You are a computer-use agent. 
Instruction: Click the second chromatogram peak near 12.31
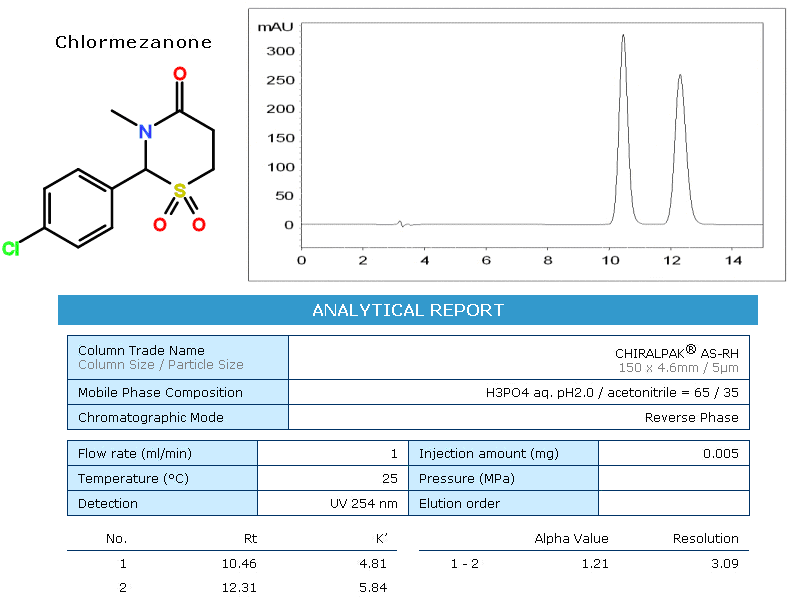pos(680,77)
